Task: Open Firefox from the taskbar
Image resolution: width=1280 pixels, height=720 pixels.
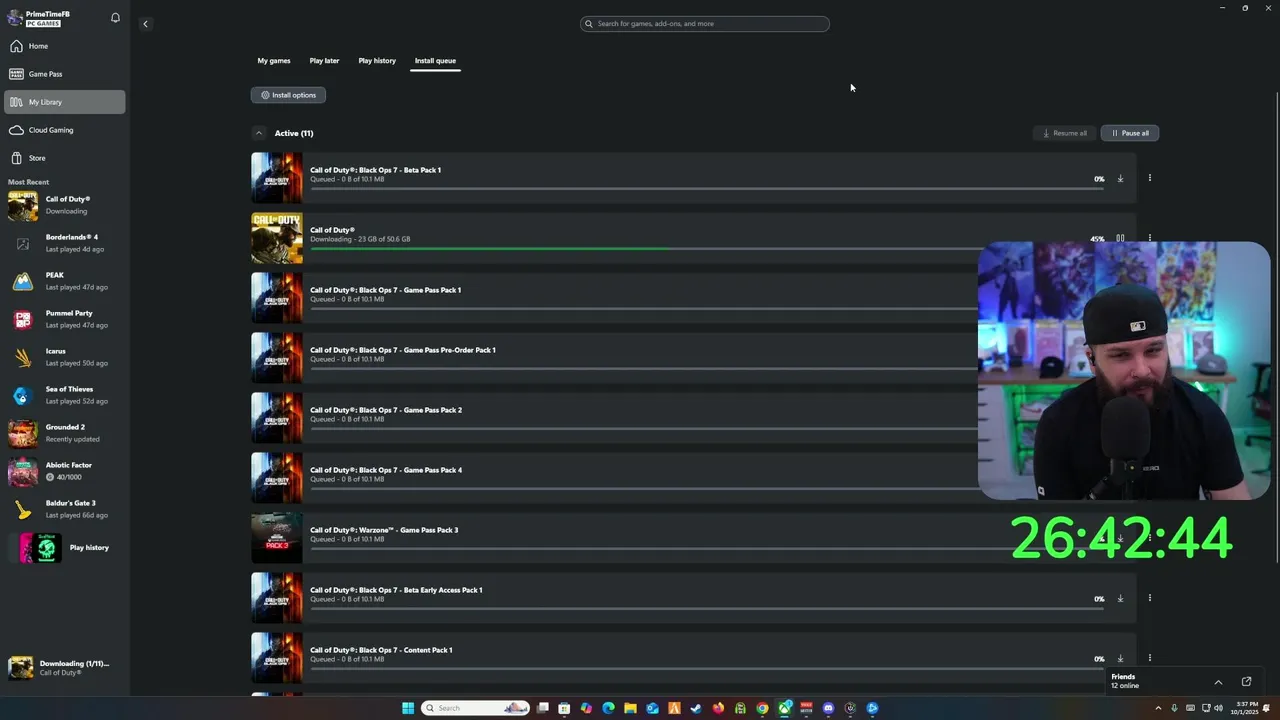Action: point(718,708)
